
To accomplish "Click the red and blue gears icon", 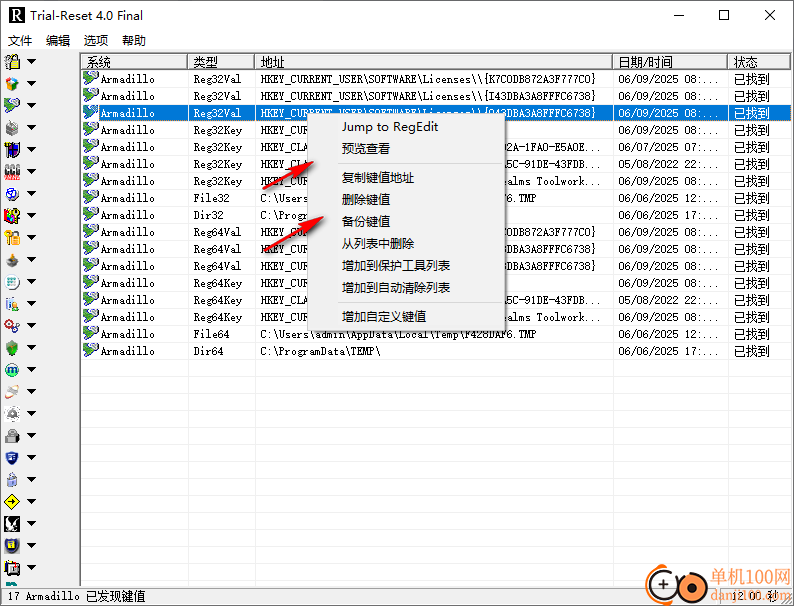I will click(12, 326).
